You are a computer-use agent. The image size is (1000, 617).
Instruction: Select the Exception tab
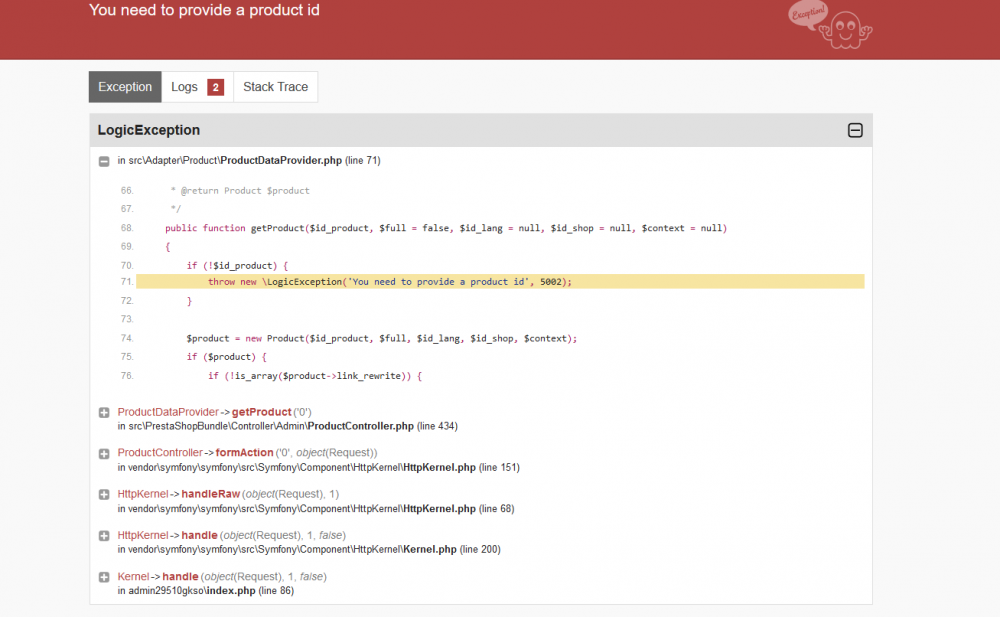124,86
